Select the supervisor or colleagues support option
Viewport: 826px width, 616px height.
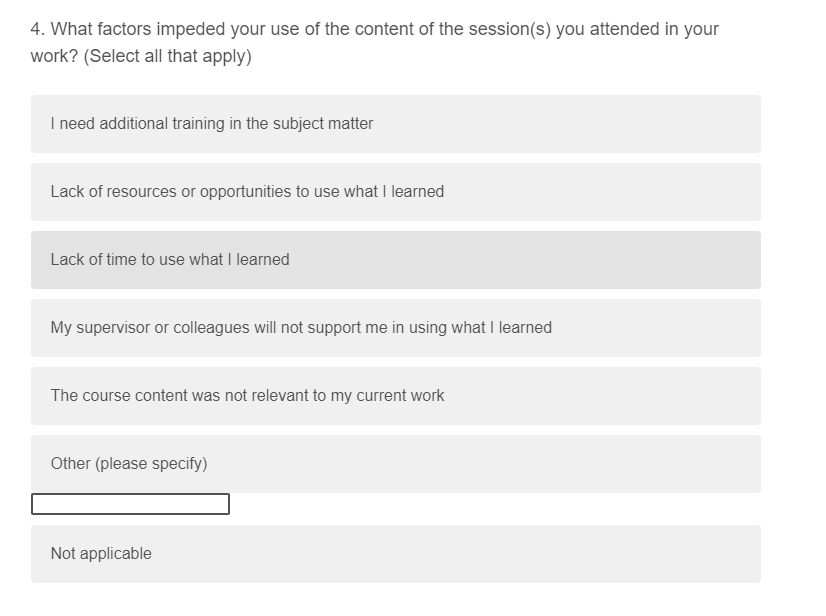coord(395,328)
